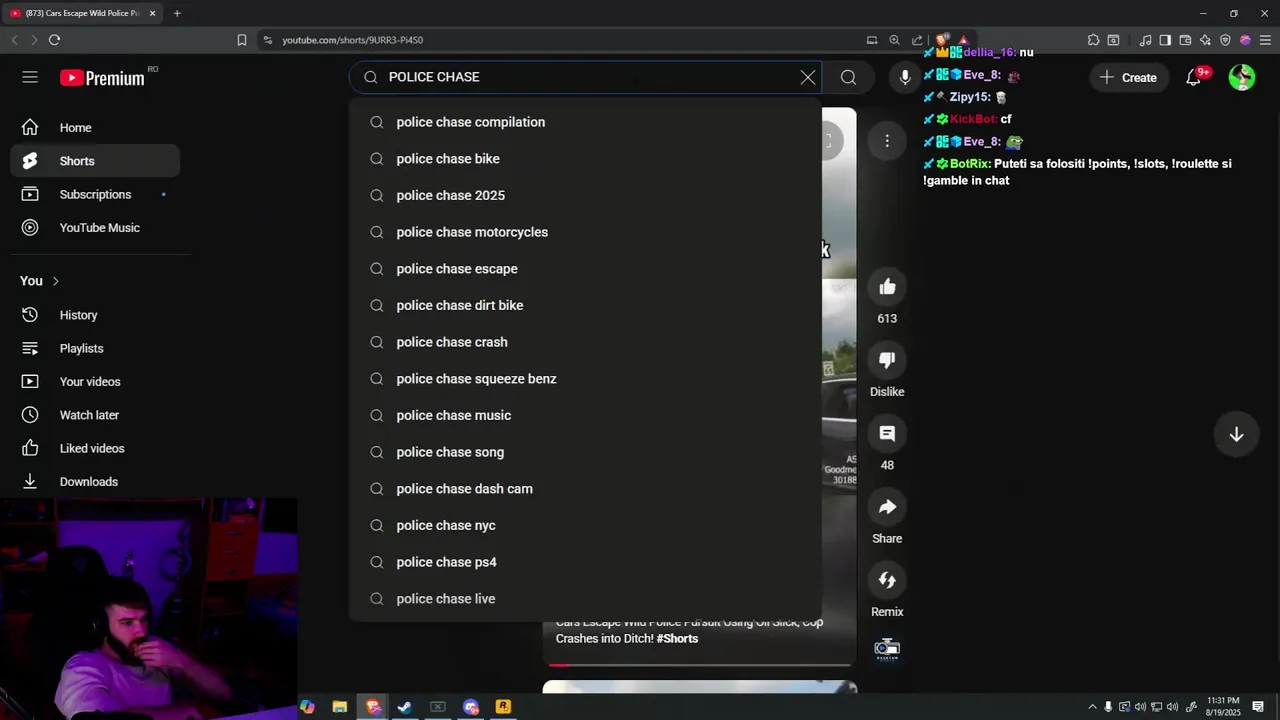
Task: Remix this Short
Action: pos(887,580)
